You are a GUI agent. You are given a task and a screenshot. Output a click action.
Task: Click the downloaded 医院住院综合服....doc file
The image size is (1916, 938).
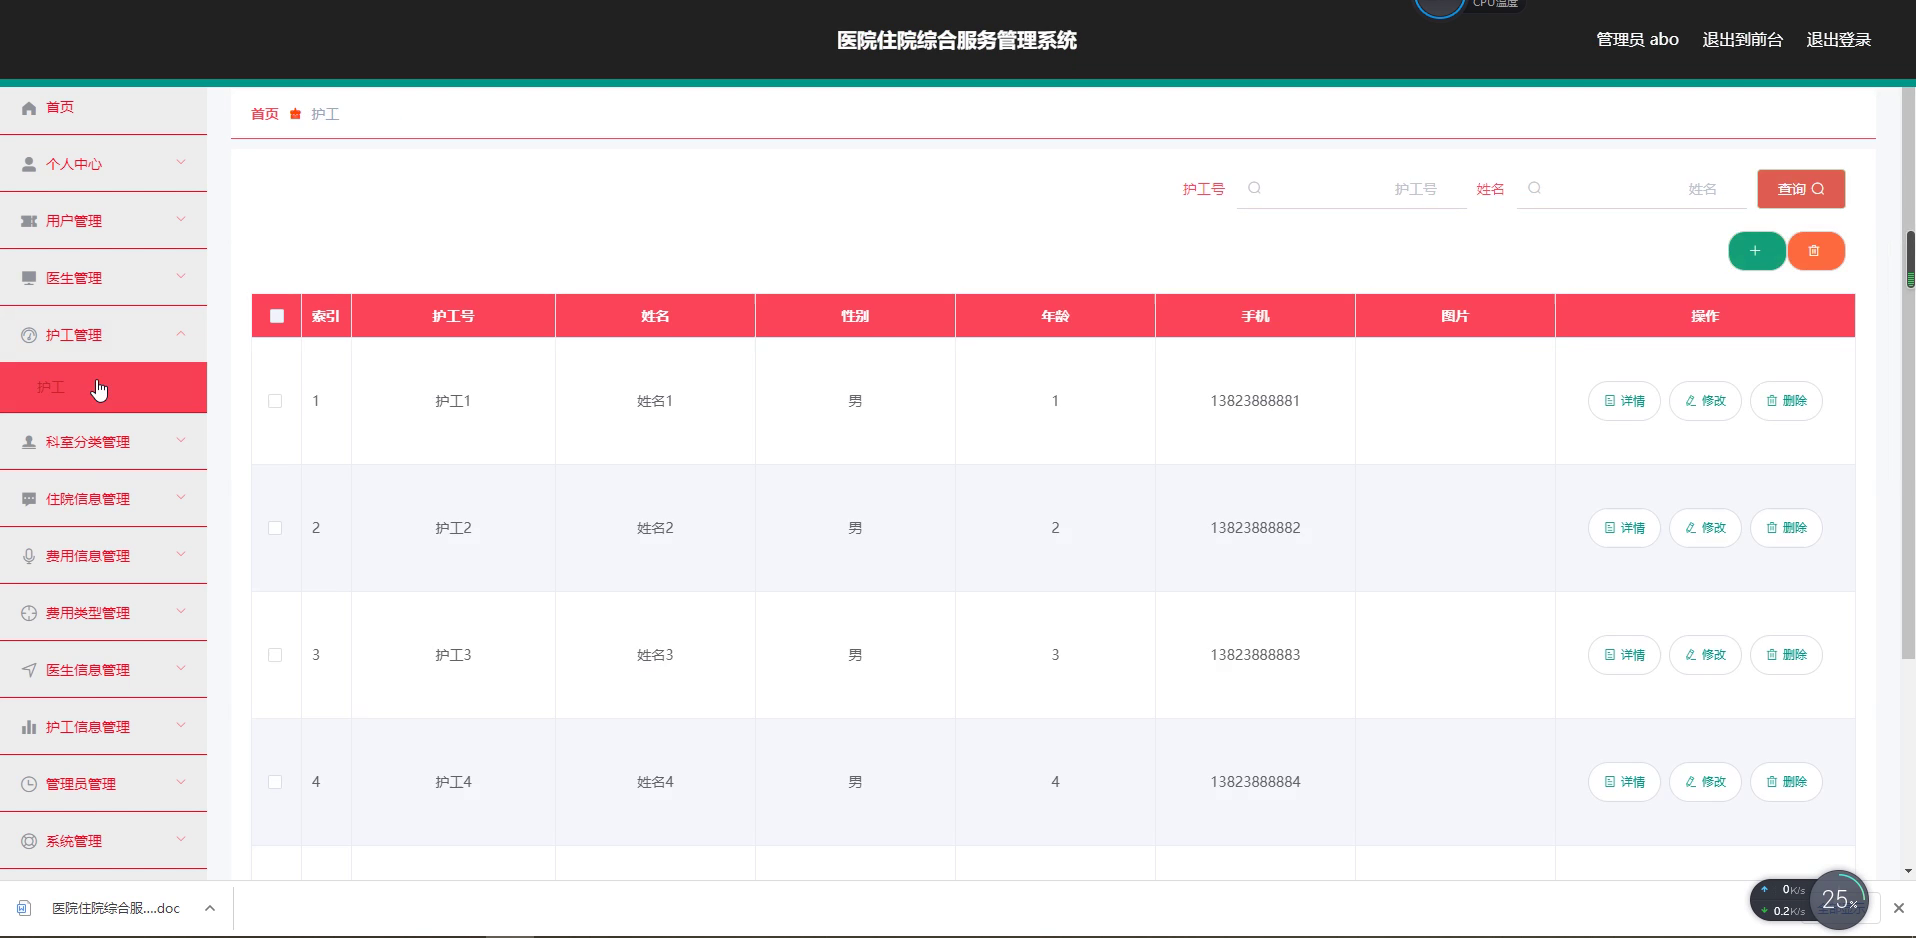coord(116,908)
